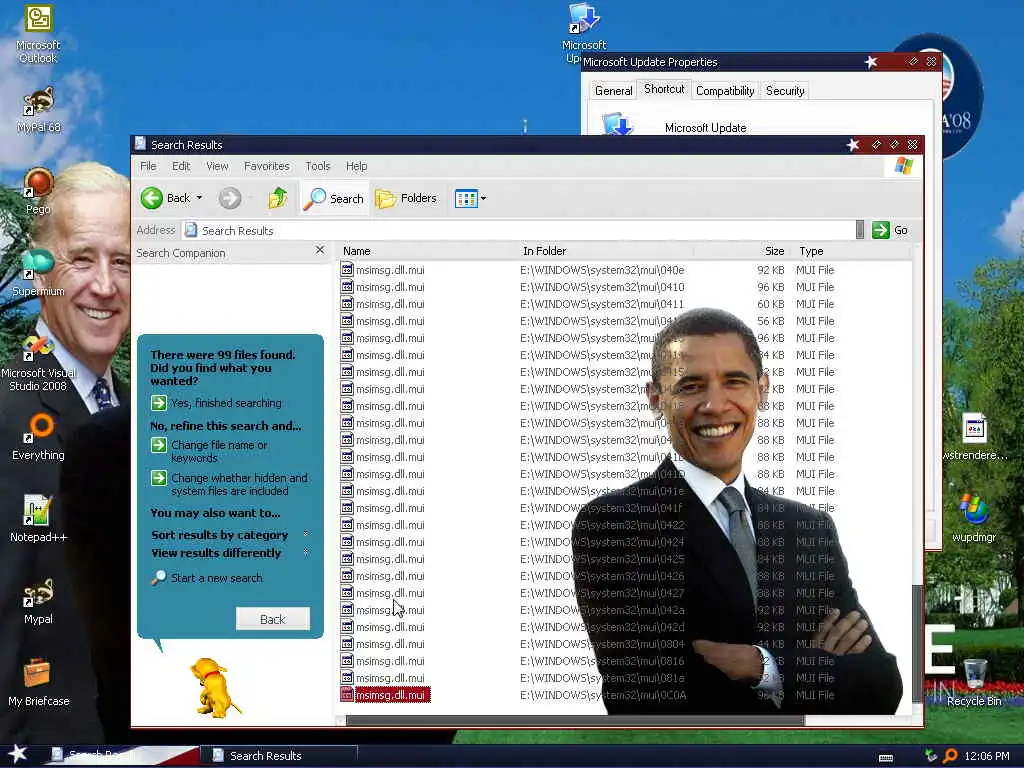Viewport: 1024px width, 768px height.
Task: Sort results by In Folder column
Action: pyautogui.click(x=604, y=251)
